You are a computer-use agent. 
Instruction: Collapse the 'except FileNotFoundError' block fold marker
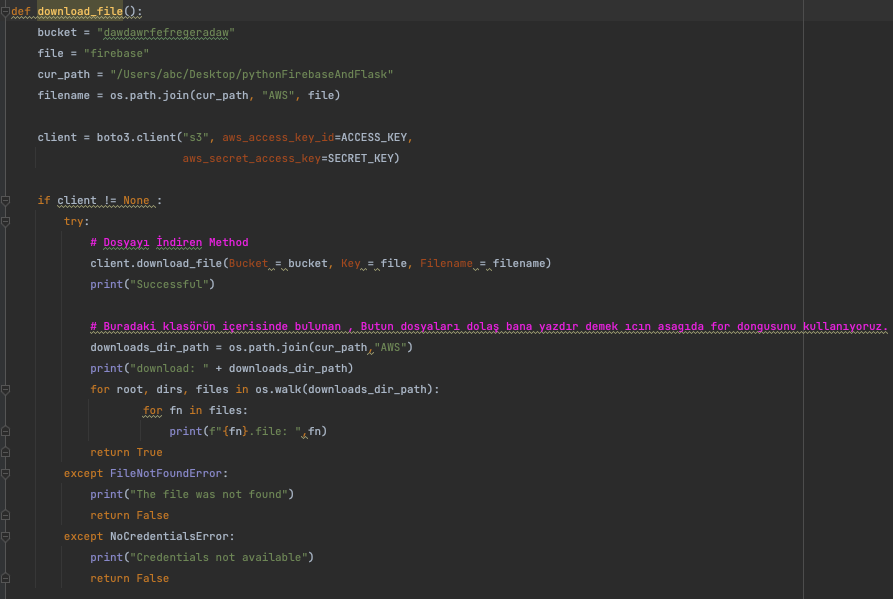(5, 473)
